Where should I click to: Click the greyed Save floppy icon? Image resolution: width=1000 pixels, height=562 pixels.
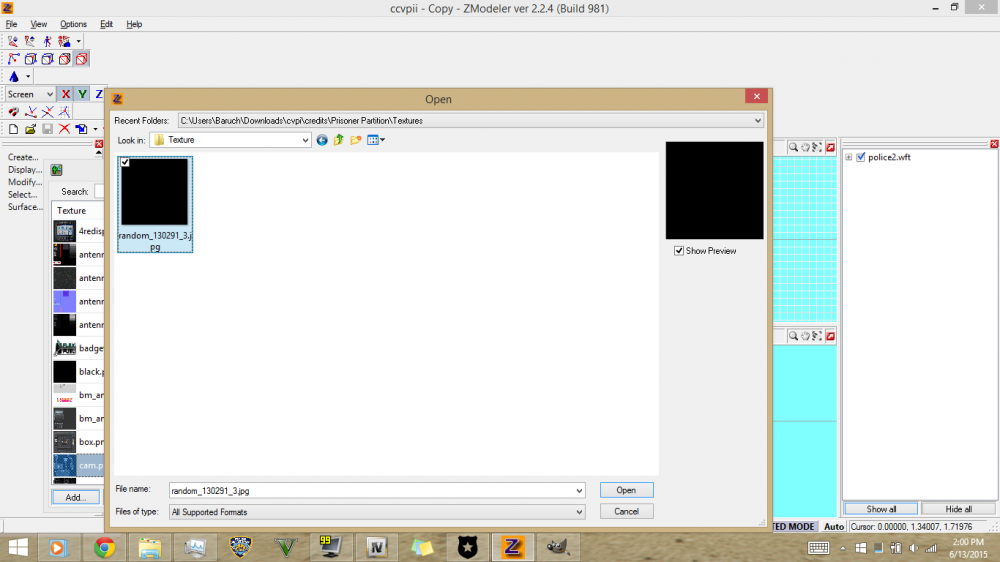point(47,129)
